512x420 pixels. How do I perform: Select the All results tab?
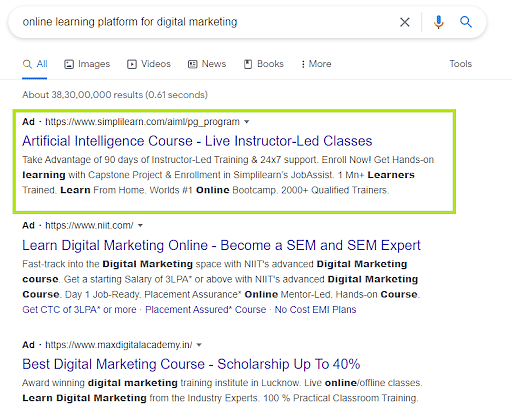pyautogui.click(x=35, y=64)
